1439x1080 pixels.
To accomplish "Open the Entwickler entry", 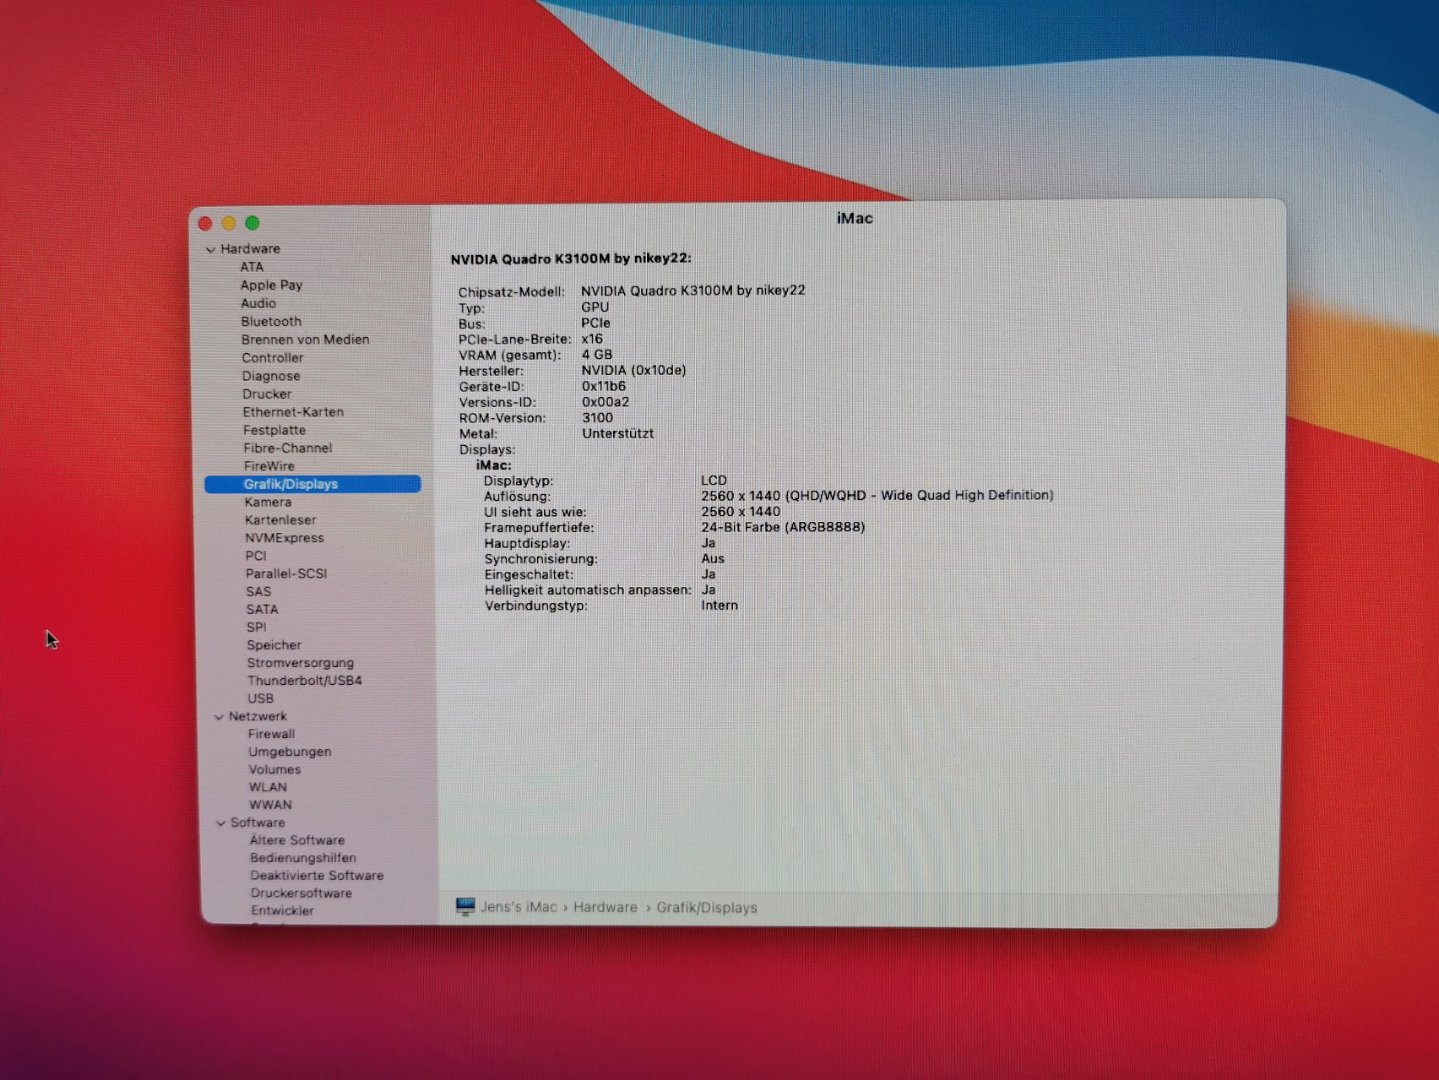I will point(282,911).
